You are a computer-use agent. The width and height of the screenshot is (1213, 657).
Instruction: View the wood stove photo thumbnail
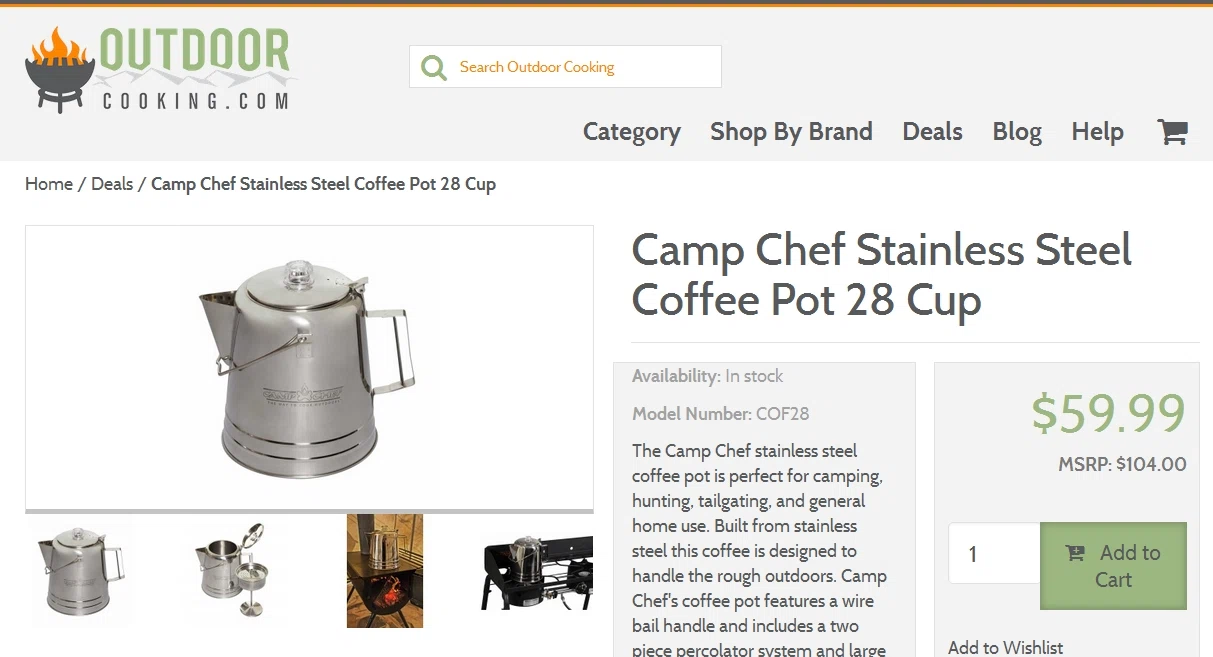pos(385,571)
